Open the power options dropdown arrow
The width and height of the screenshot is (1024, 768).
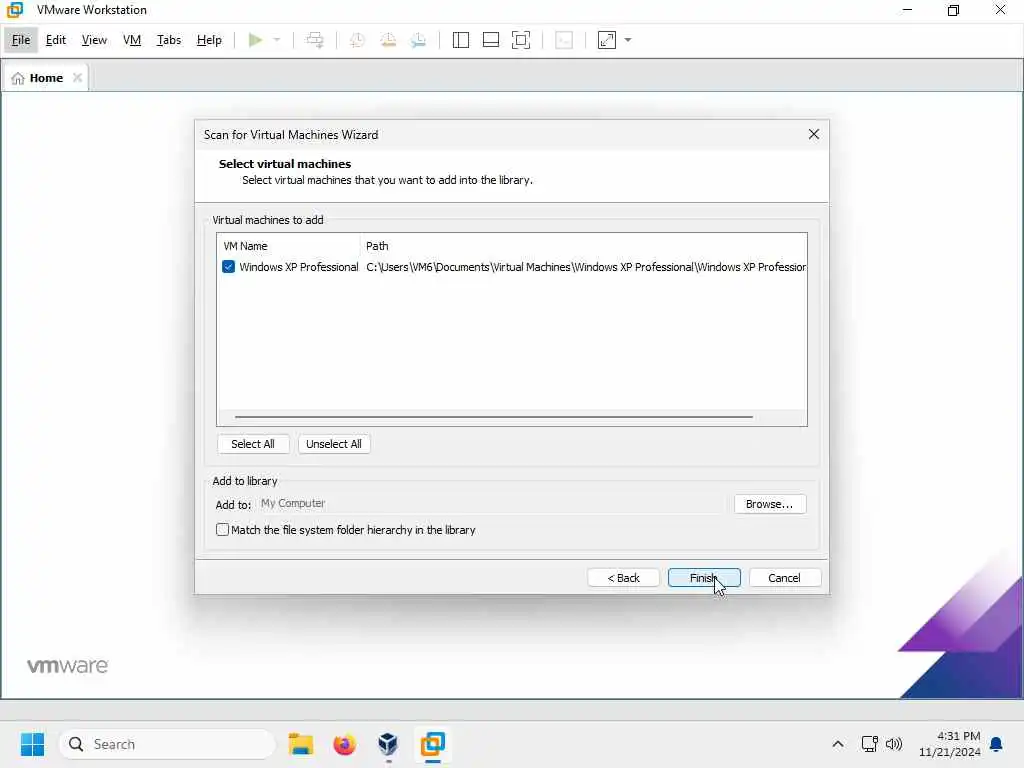277,40
